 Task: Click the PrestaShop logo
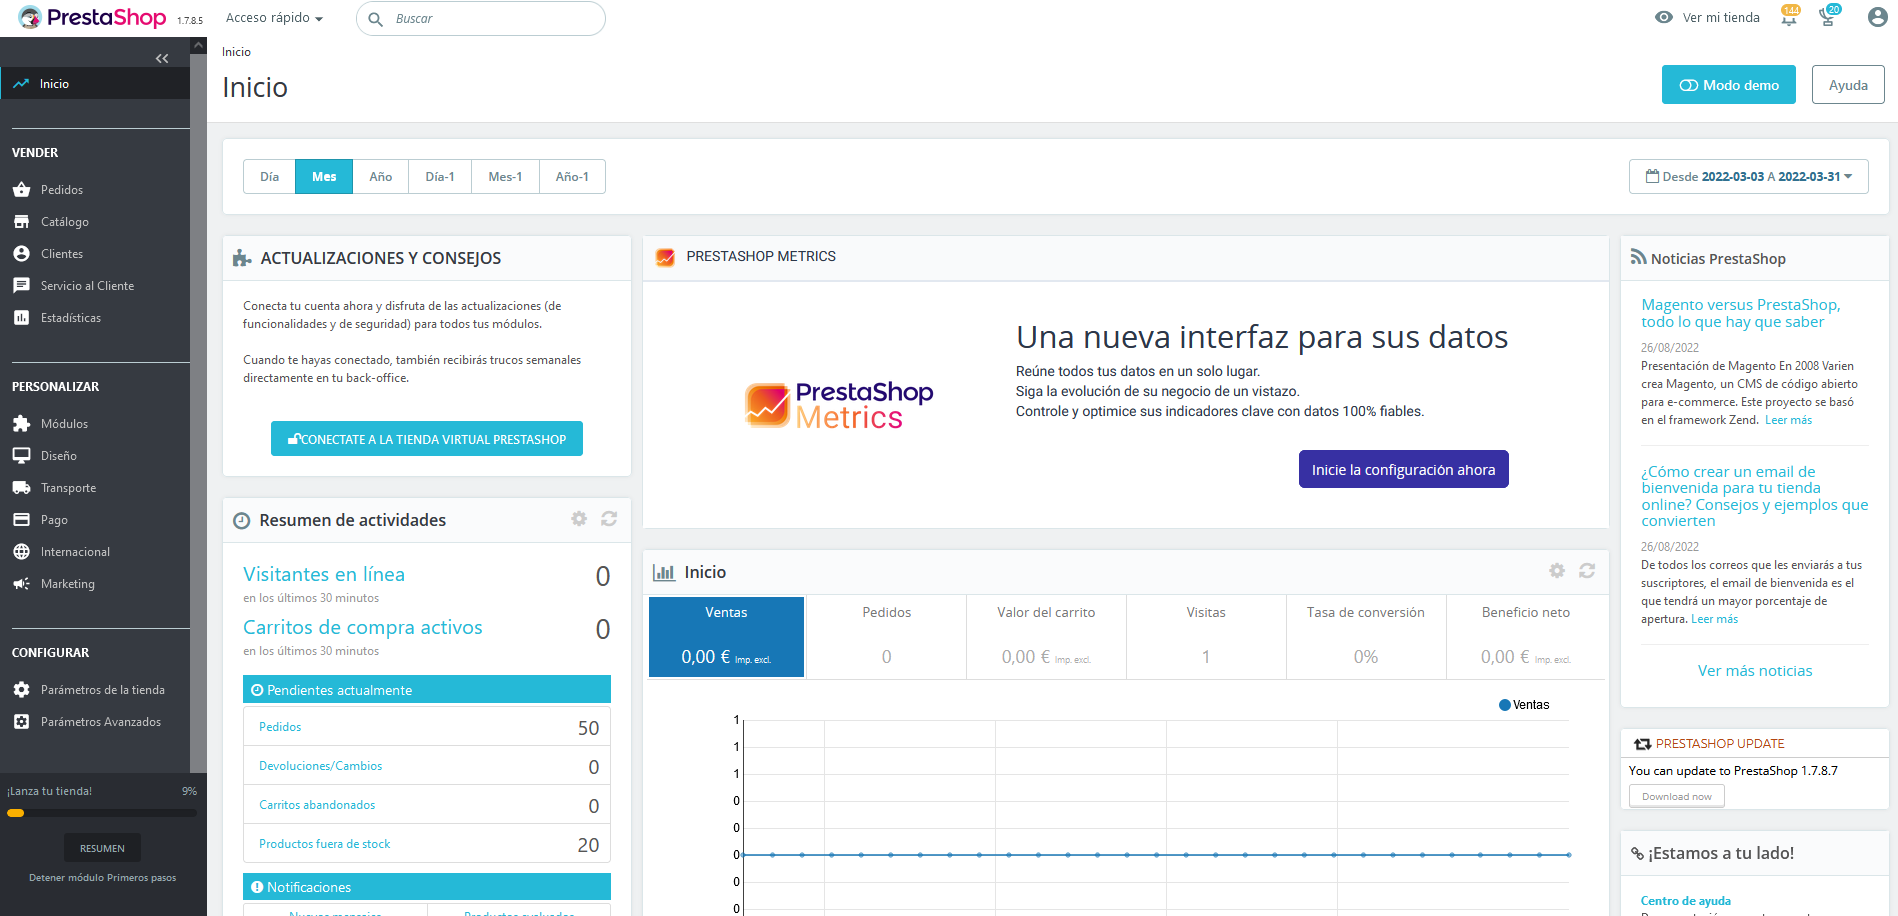tap(92, 18)
